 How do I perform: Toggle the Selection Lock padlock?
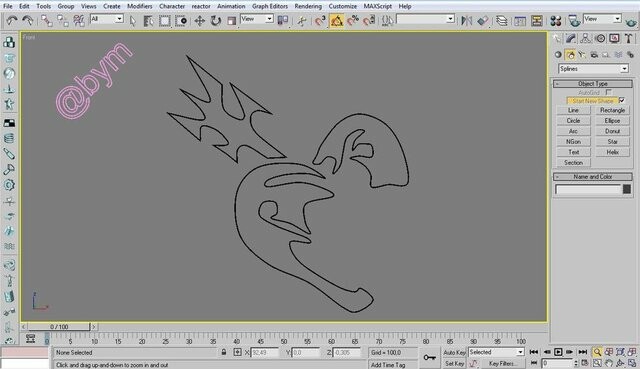click(x=224, y=352)
